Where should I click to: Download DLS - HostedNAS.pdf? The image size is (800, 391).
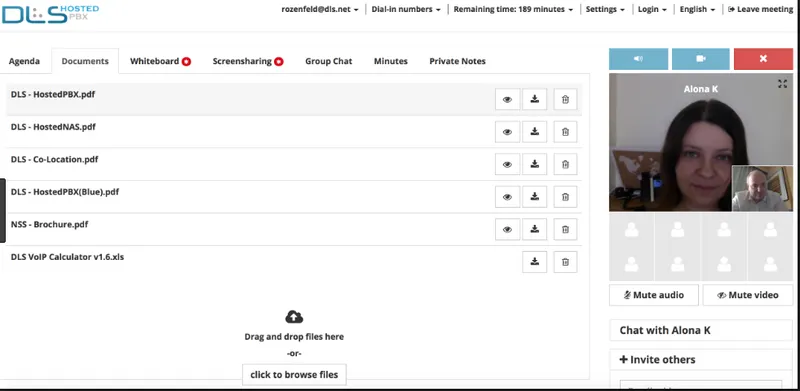click(534, 132)
